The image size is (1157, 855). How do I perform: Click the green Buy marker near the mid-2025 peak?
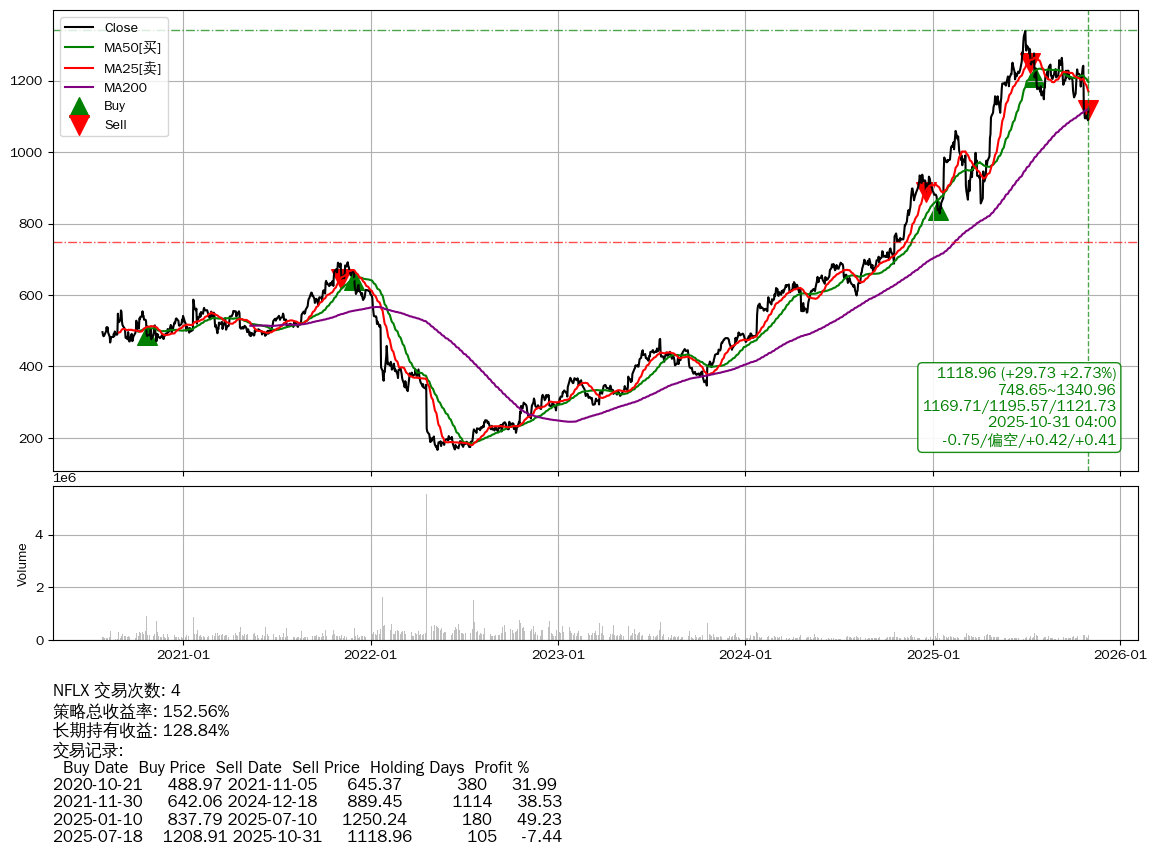click(1035, 77)
